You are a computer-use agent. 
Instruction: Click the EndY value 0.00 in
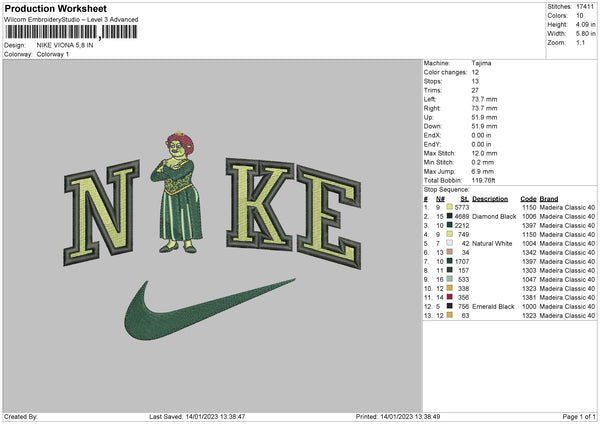(x=481, y=144)
